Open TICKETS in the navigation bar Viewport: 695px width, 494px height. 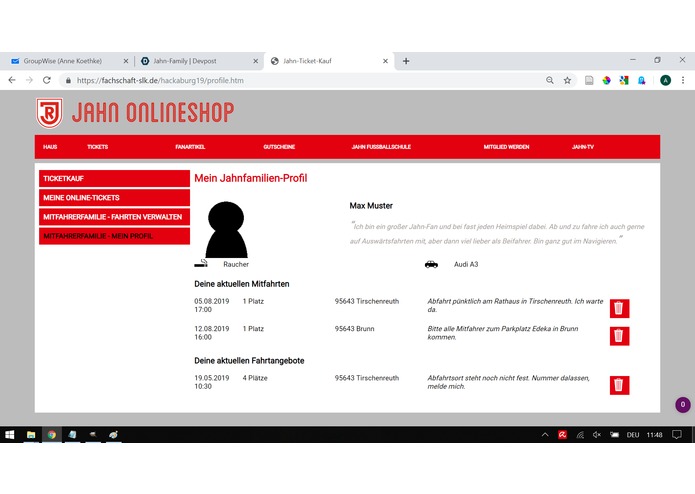98,147
